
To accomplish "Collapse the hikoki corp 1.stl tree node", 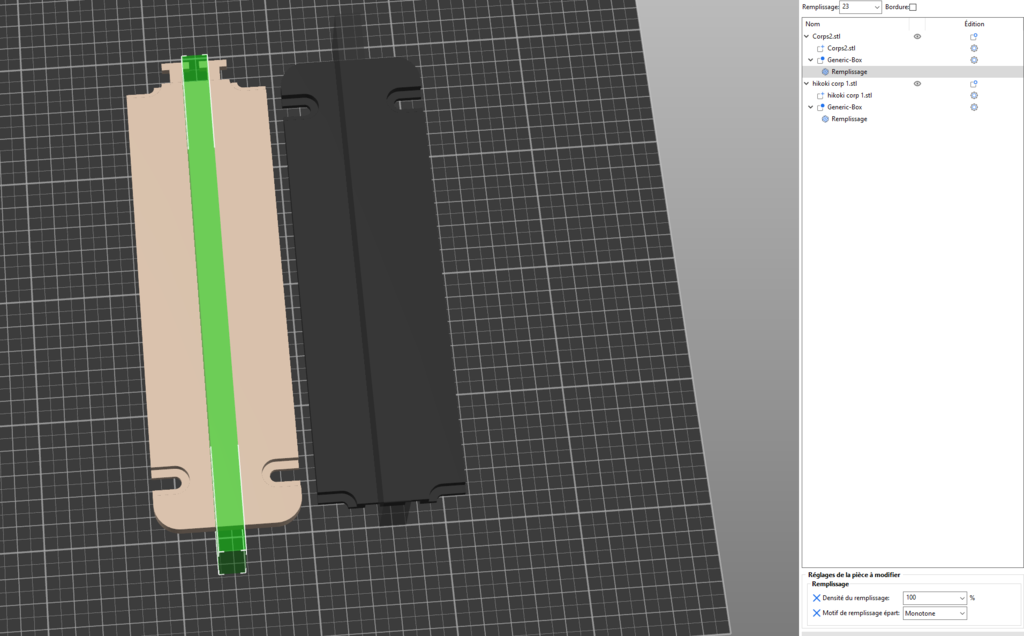I will coord(807,84).
